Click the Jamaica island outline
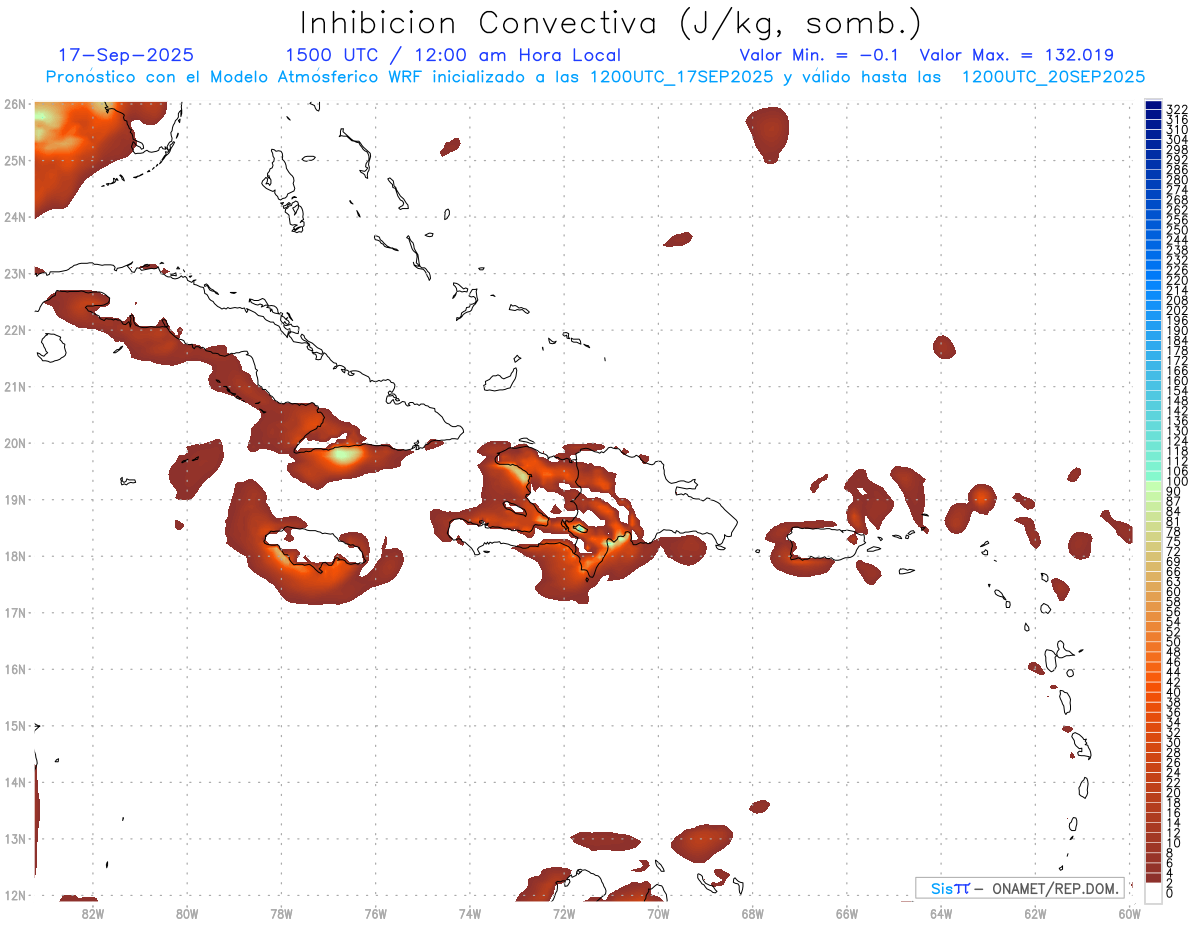Screen dimensions: 1200x927 (x=314, y=549)
